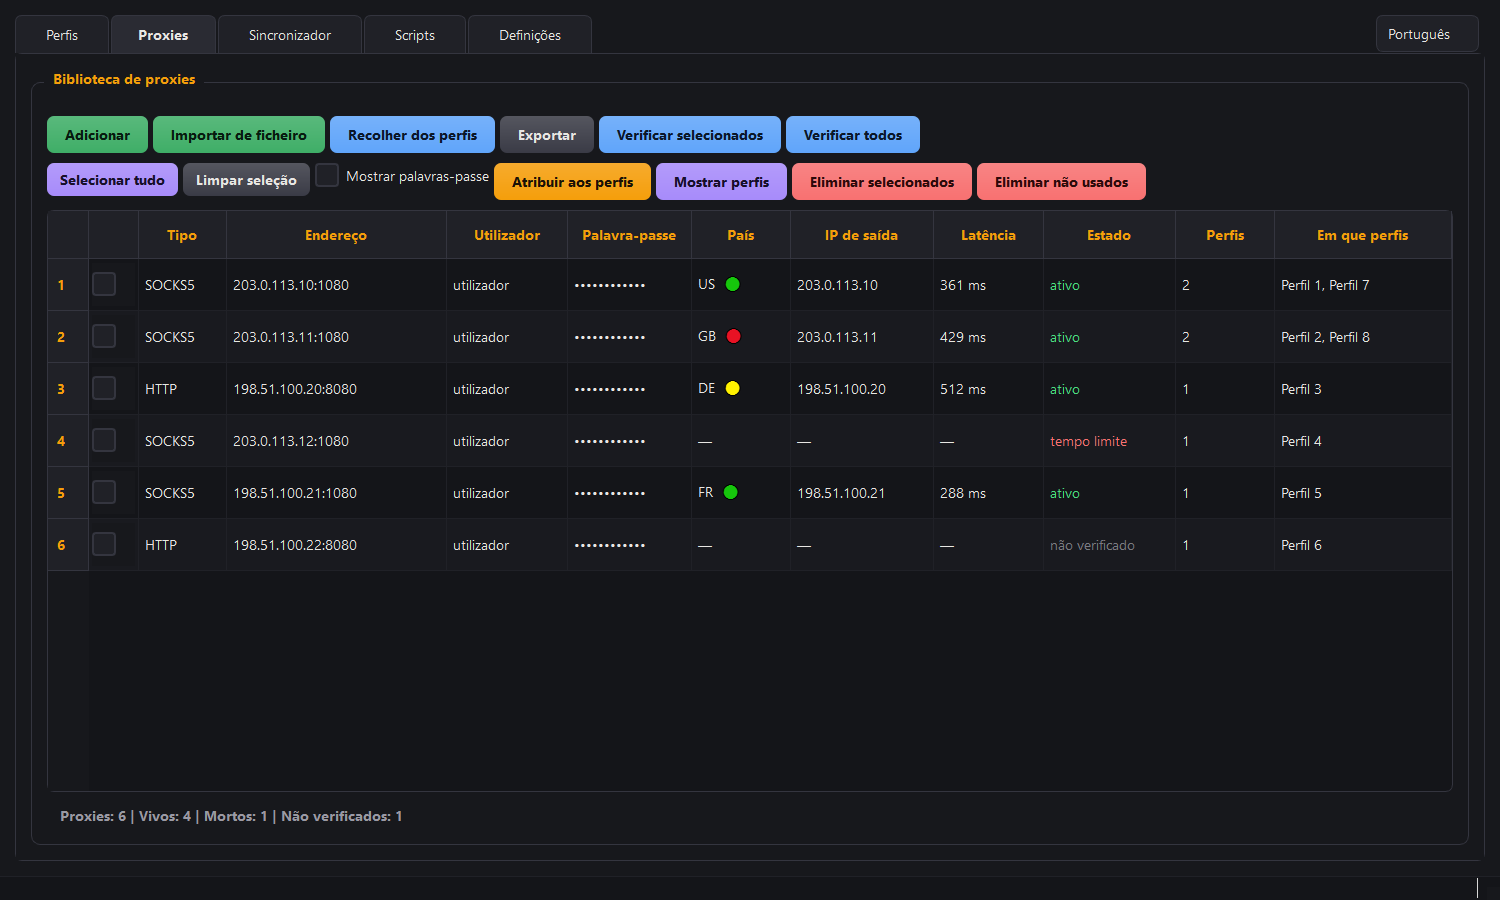Image resolution: width=1500 pixels, height=900 pixels.
Task: Click the '288 ms' latency cell
Action: point(988,493)
